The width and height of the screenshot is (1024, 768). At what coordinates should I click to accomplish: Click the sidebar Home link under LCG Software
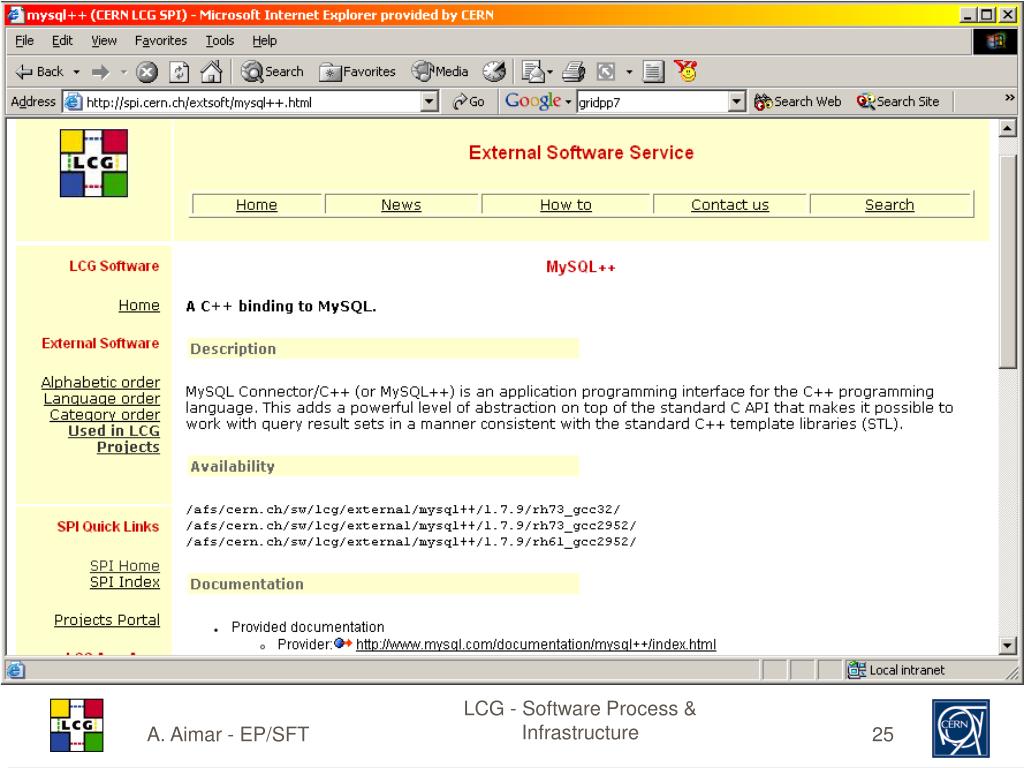click(139, 305)
